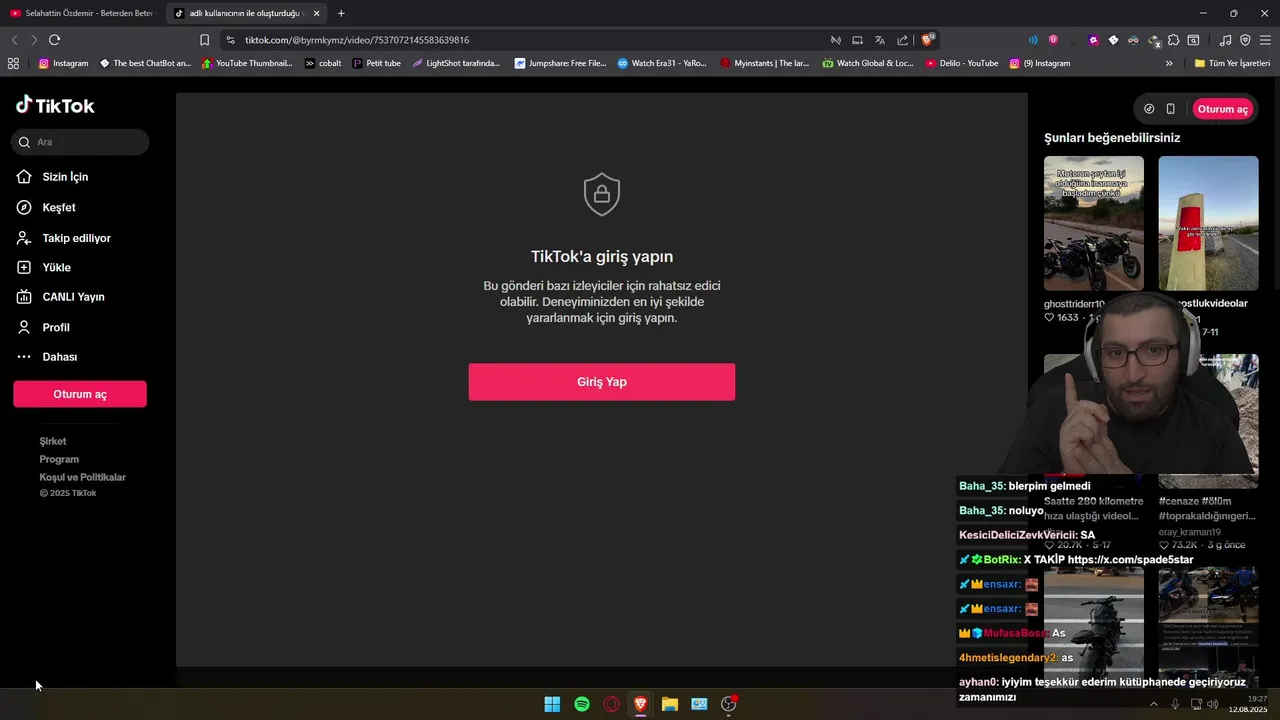Open YouTube Thumbnail bookmark

click(x=247, y=63)
